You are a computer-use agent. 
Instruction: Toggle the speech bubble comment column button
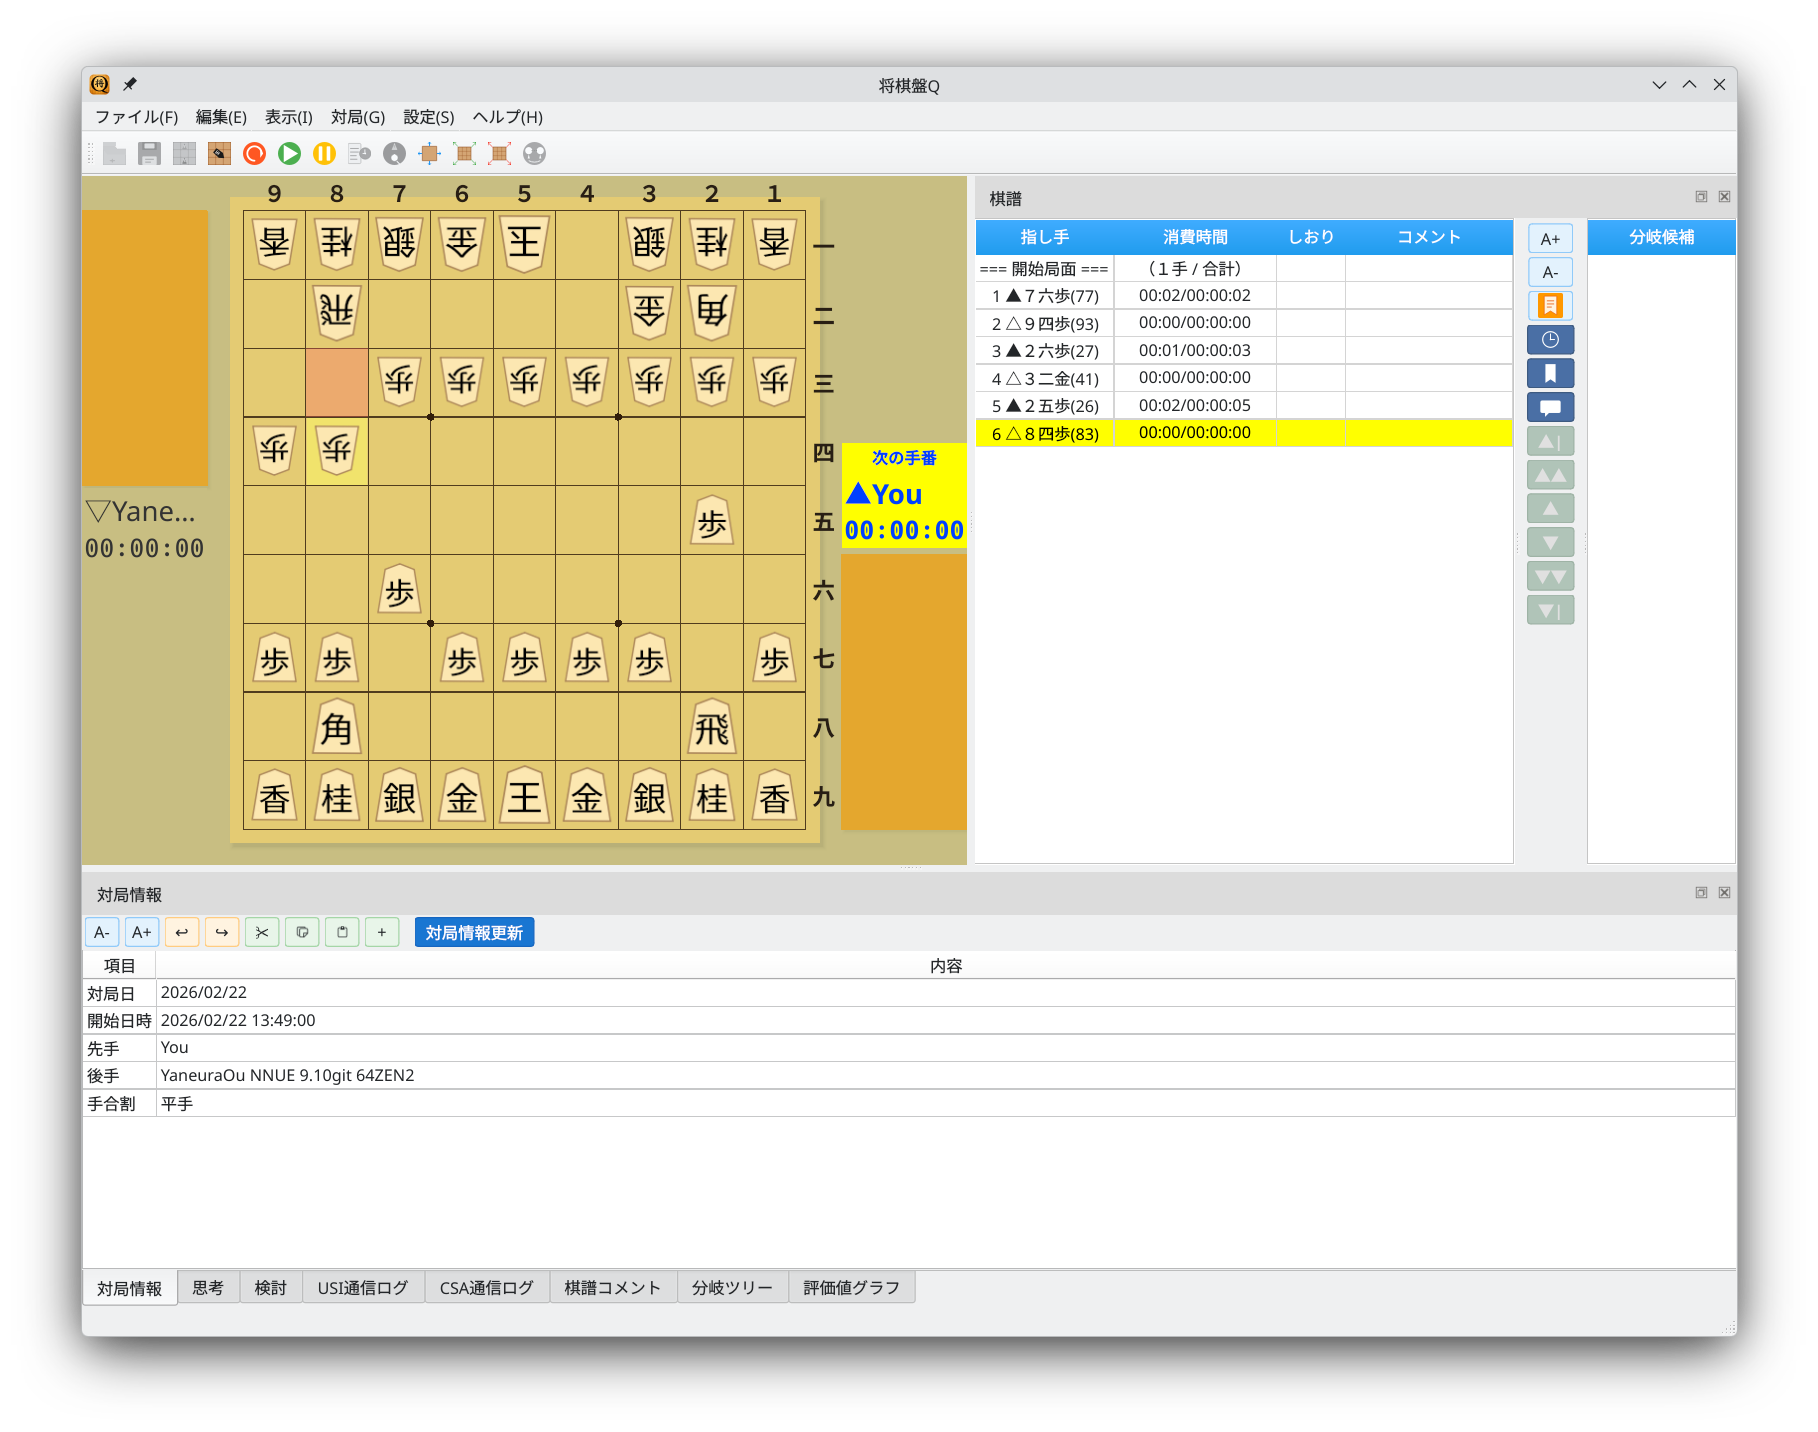click(1550, 407)
